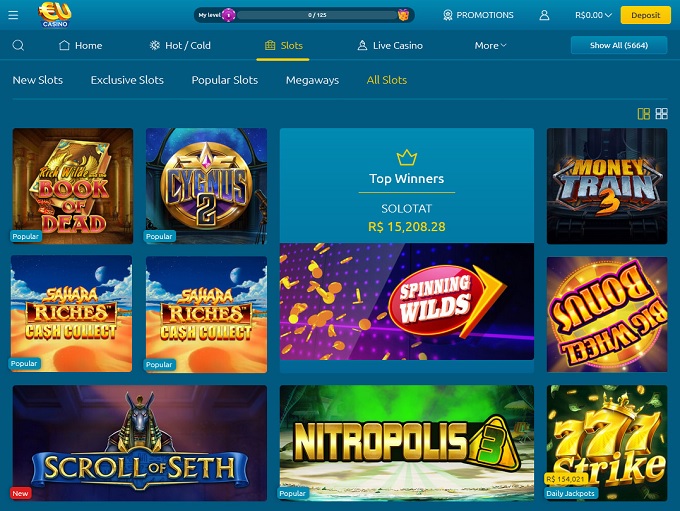Switch to the featured layout view

[x=644, y=114]
